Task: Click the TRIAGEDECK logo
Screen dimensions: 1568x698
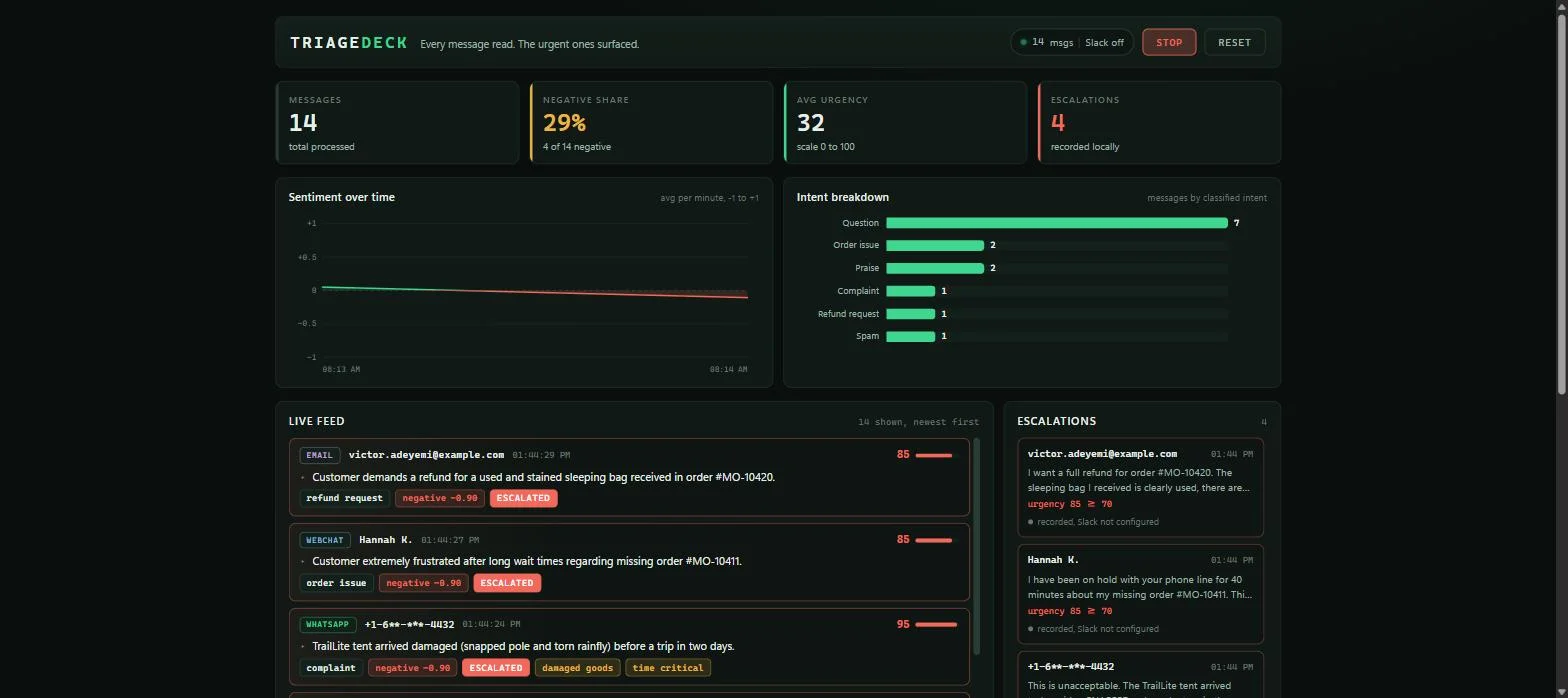Action: (349, 43)
